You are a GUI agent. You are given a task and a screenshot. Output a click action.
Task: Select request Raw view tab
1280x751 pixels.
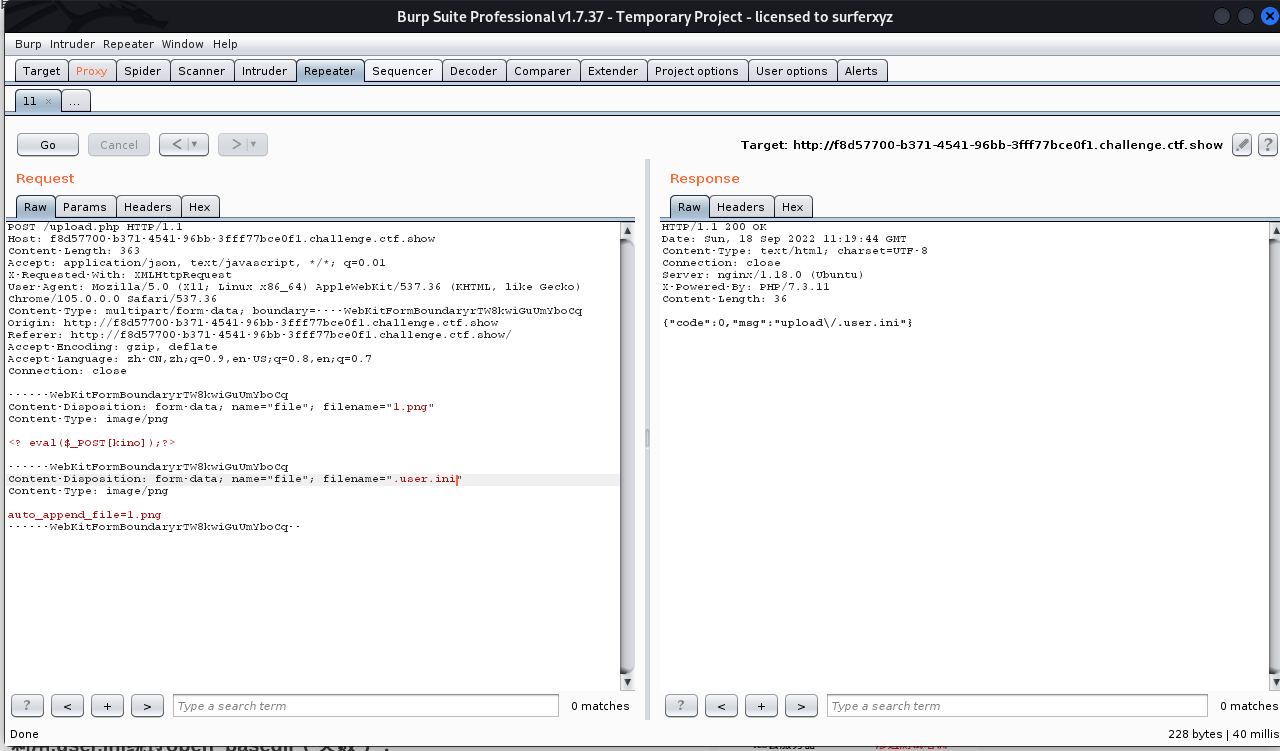pos(35,207)
